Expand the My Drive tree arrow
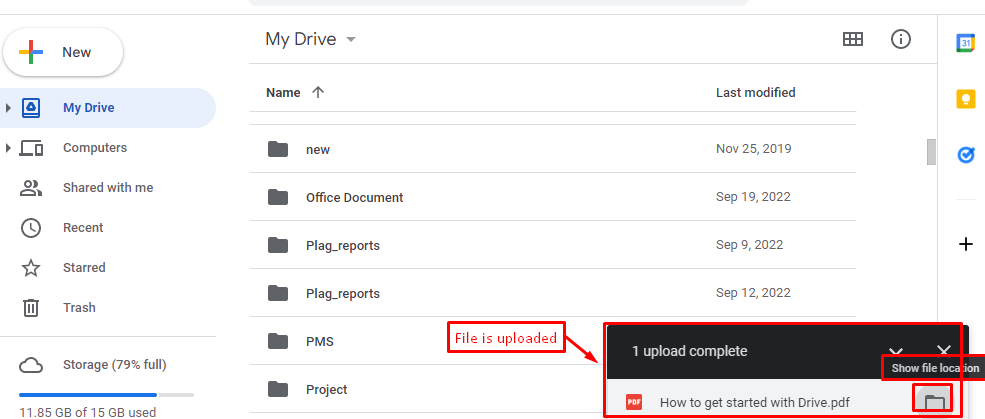The width and height of the screenshot is (985, 419). 8,108
